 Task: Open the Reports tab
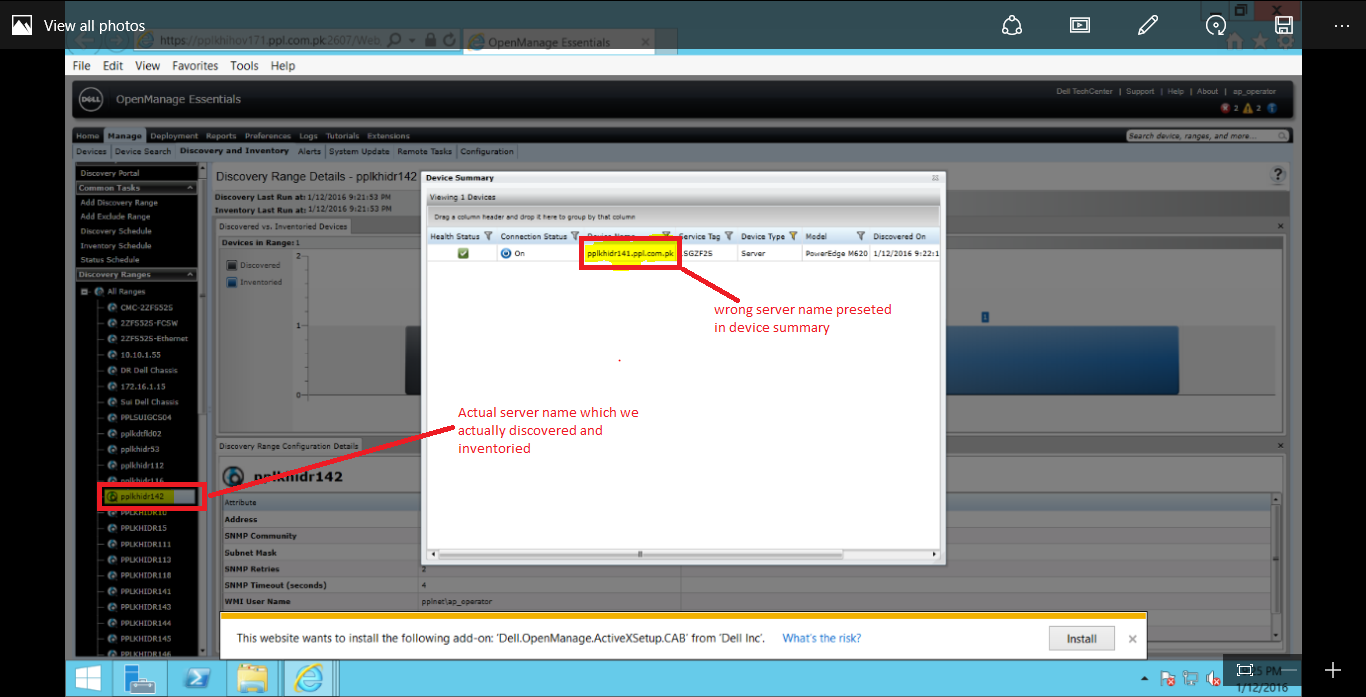[x=221, y=136]
